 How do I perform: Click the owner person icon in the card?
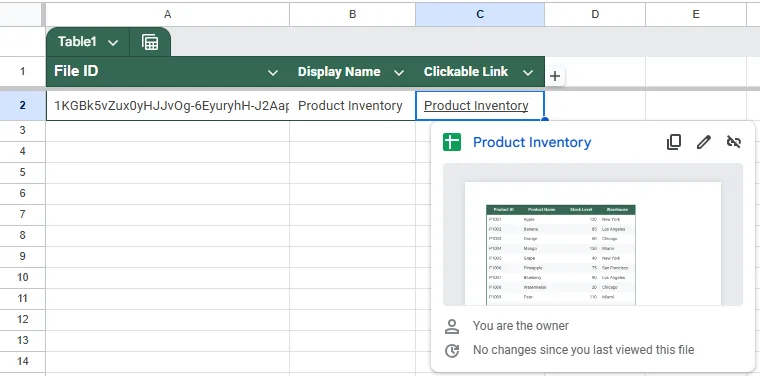click(x=452, y=326)
